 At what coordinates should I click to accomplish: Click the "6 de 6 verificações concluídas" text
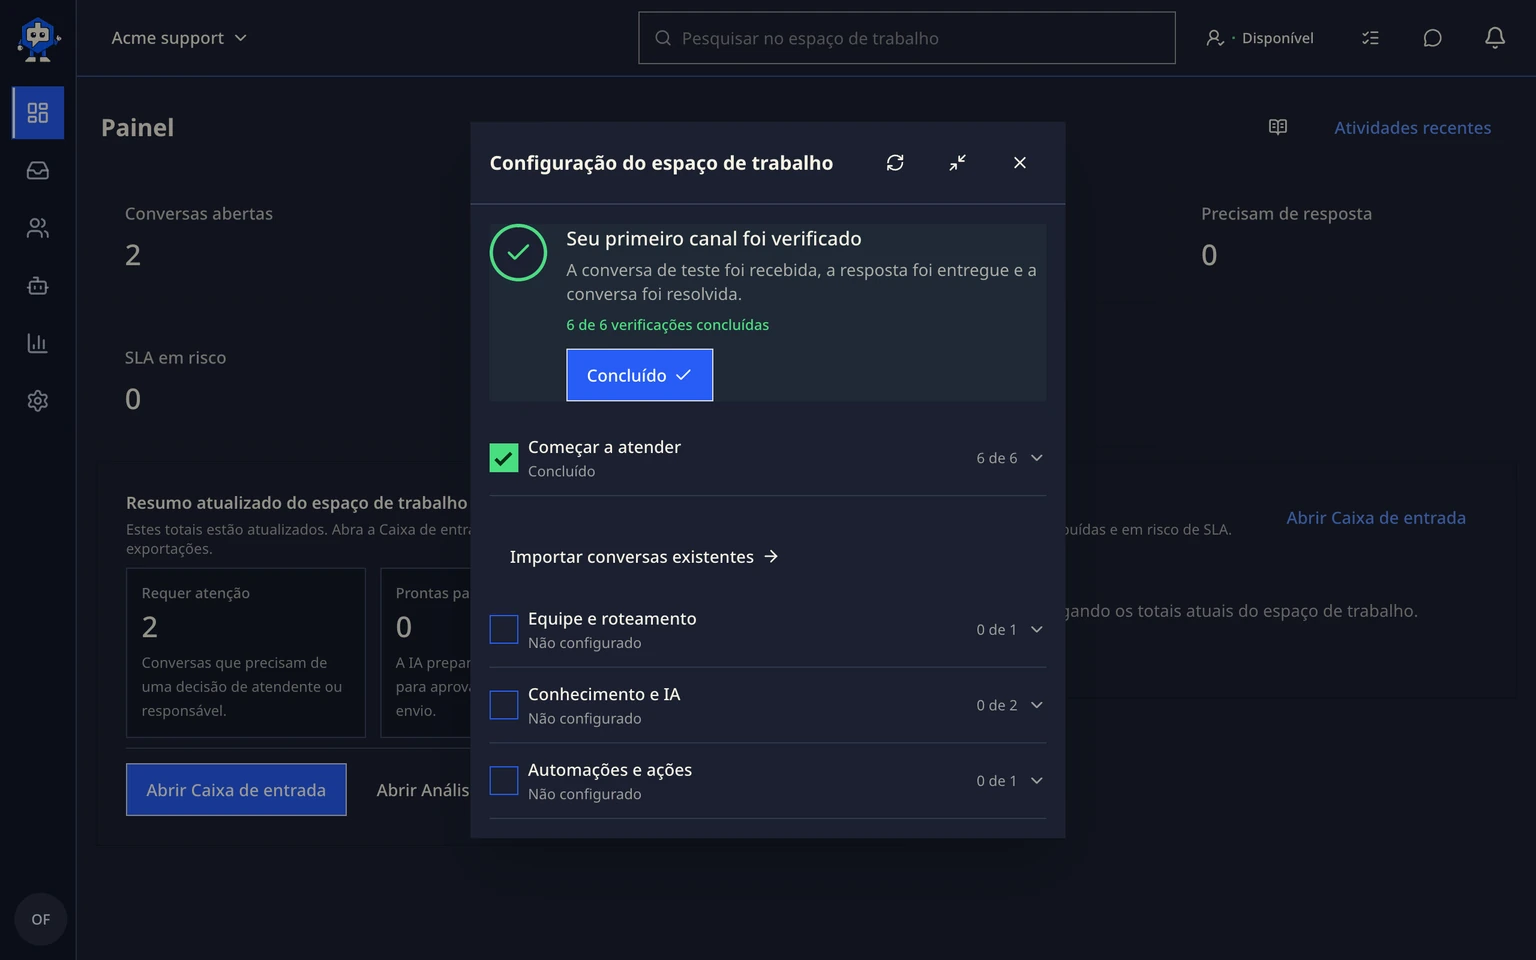tap(668, 325)
